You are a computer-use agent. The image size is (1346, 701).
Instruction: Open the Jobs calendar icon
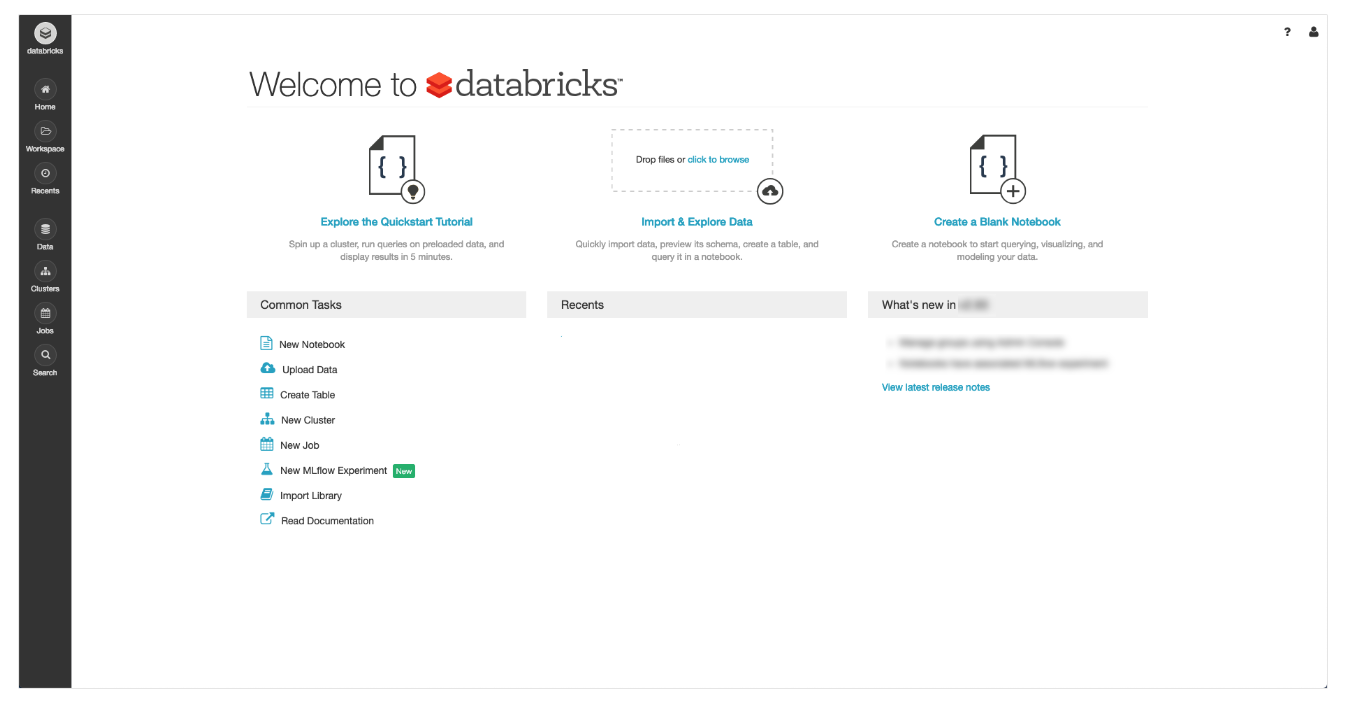[x=45, y=313]
